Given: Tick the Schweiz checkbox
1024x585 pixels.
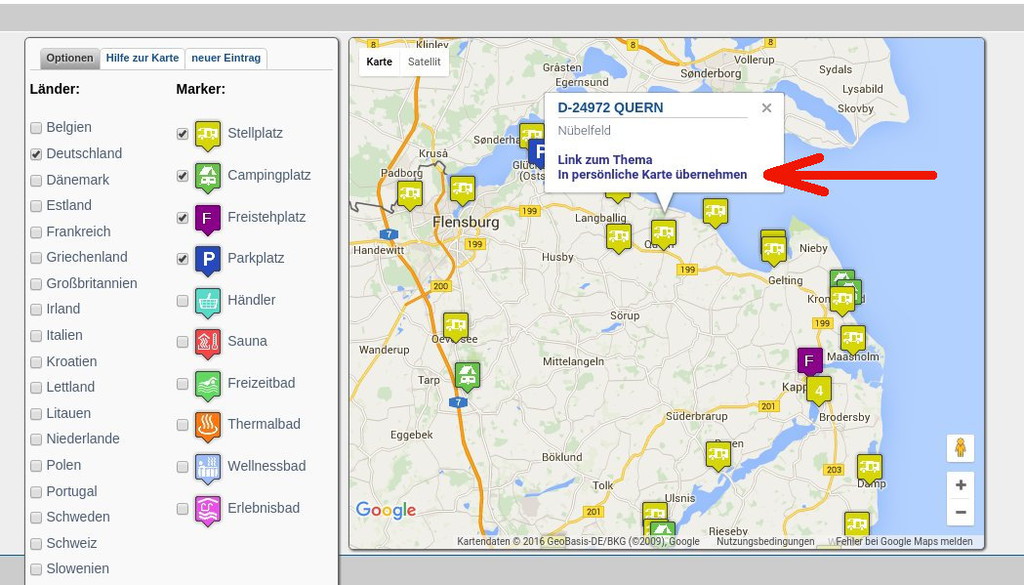Looking at the screenshot, I should (37, 543).
